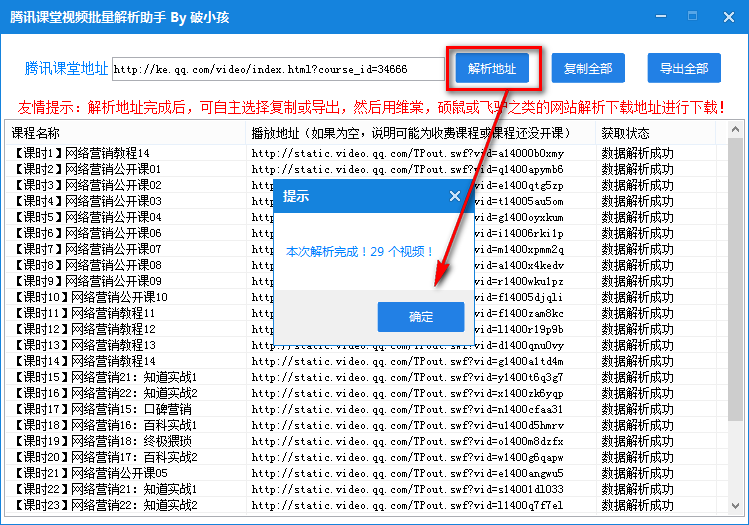749x525 pixels.
Task: Click URL ending vid=l1400q7f7el
Action: tap(407, 505)
